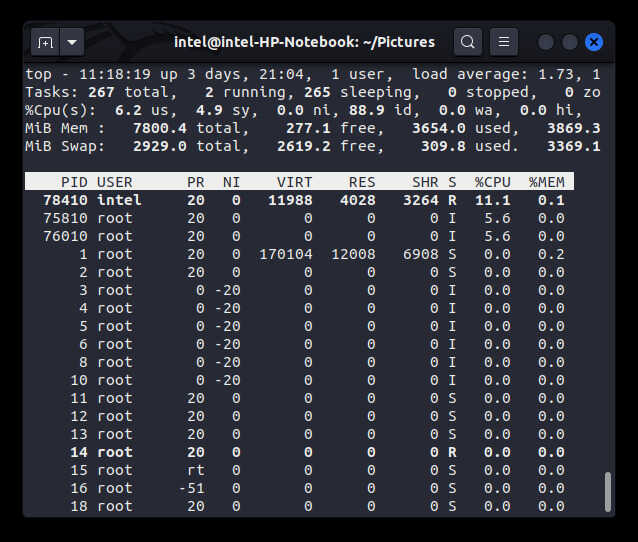The height and width of the screenshot is (542, 638).
Task: Click '7800.4 total' memory value
Action: point(191,128)
